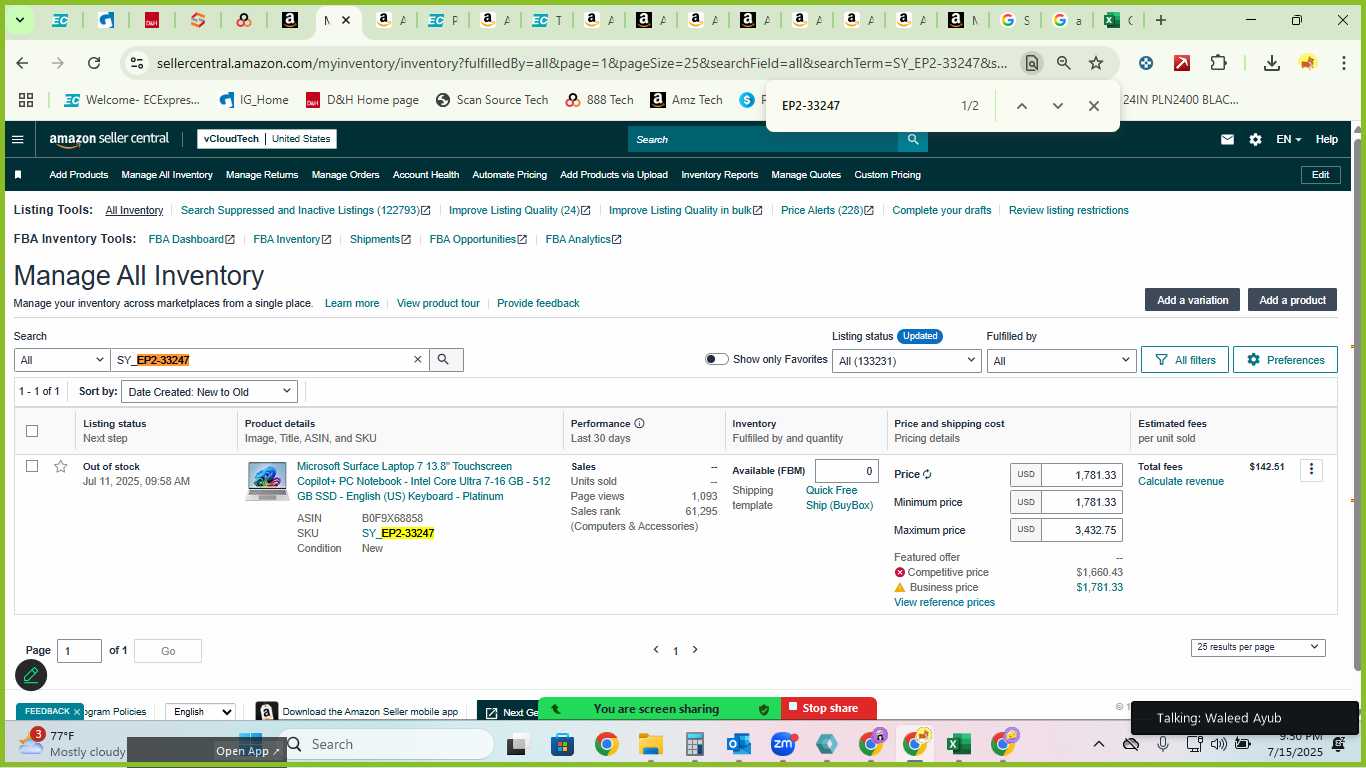
Task: Open the English footer language dropdown
Action: [200, 712]
